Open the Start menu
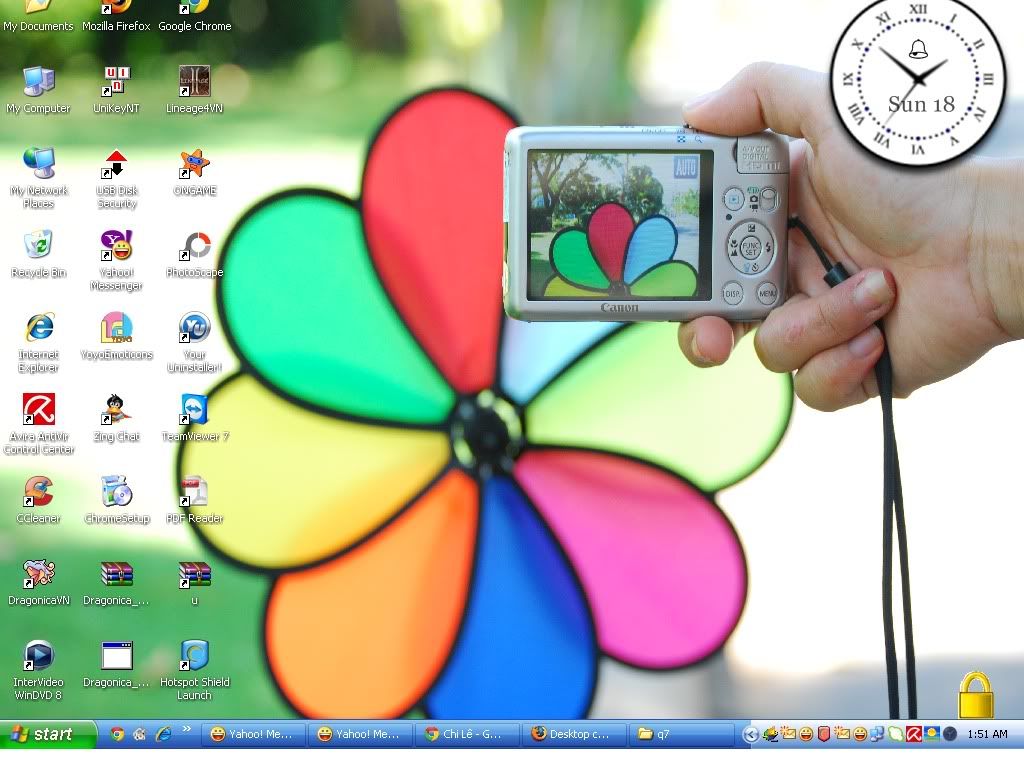Screen dimensions: 1024x768 click(x=45, y=734)
